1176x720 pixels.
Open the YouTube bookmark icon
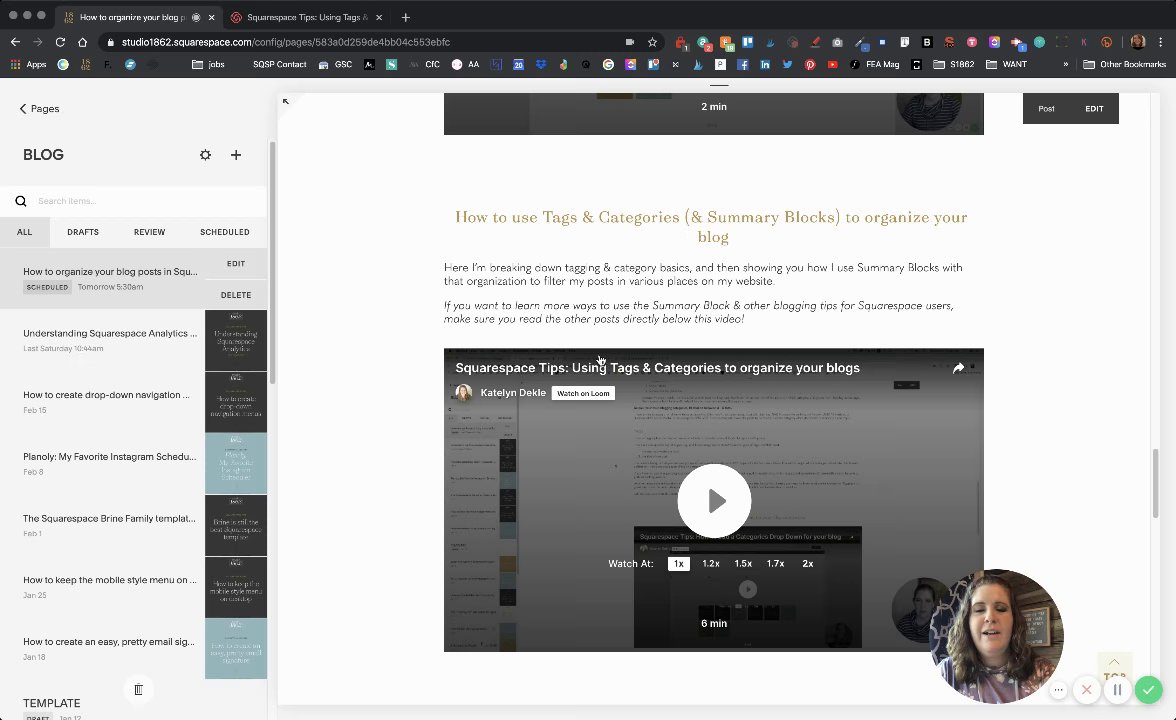(x=832, y=64)
